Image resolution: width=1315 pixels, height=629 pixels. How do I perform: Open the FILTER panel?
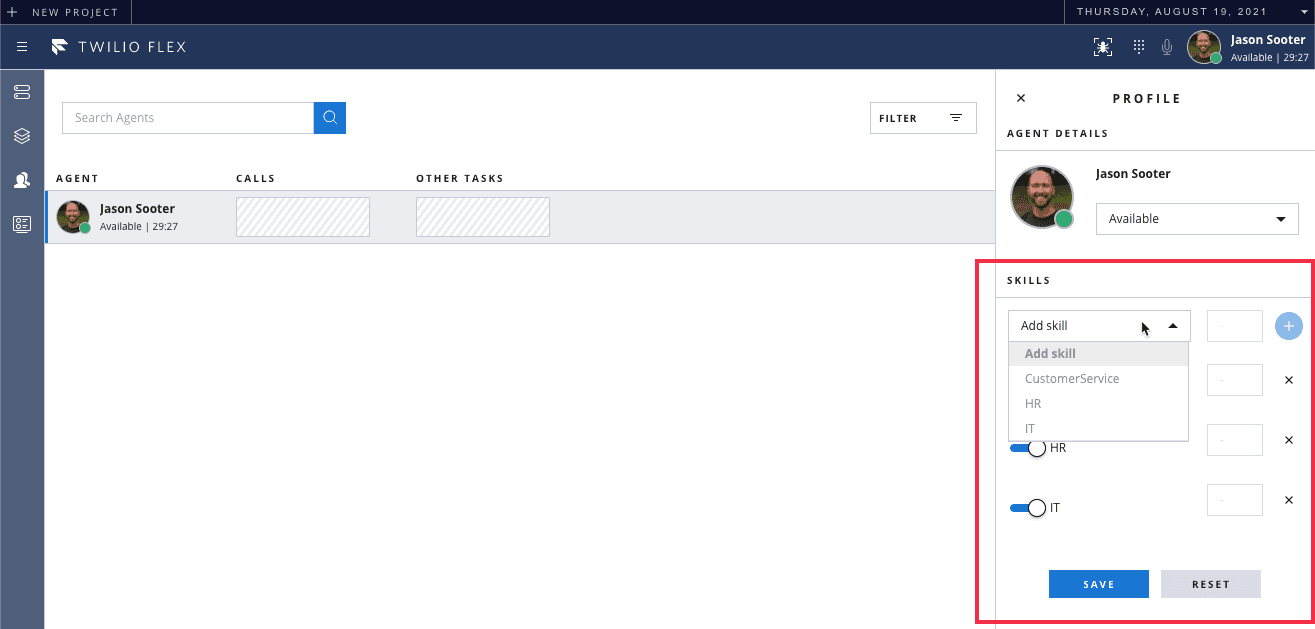point(922,117)
